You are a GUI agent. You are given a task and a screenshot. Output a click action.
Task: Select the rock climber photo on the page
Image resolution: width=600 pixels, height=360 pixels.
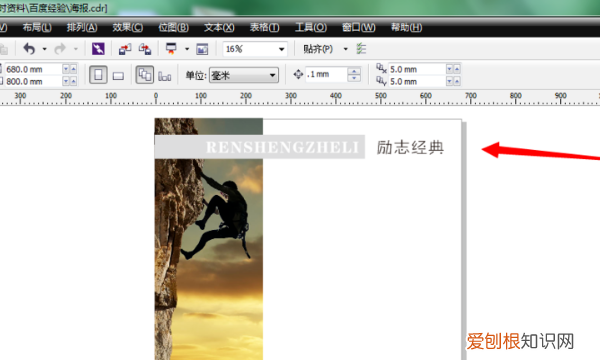209,239
